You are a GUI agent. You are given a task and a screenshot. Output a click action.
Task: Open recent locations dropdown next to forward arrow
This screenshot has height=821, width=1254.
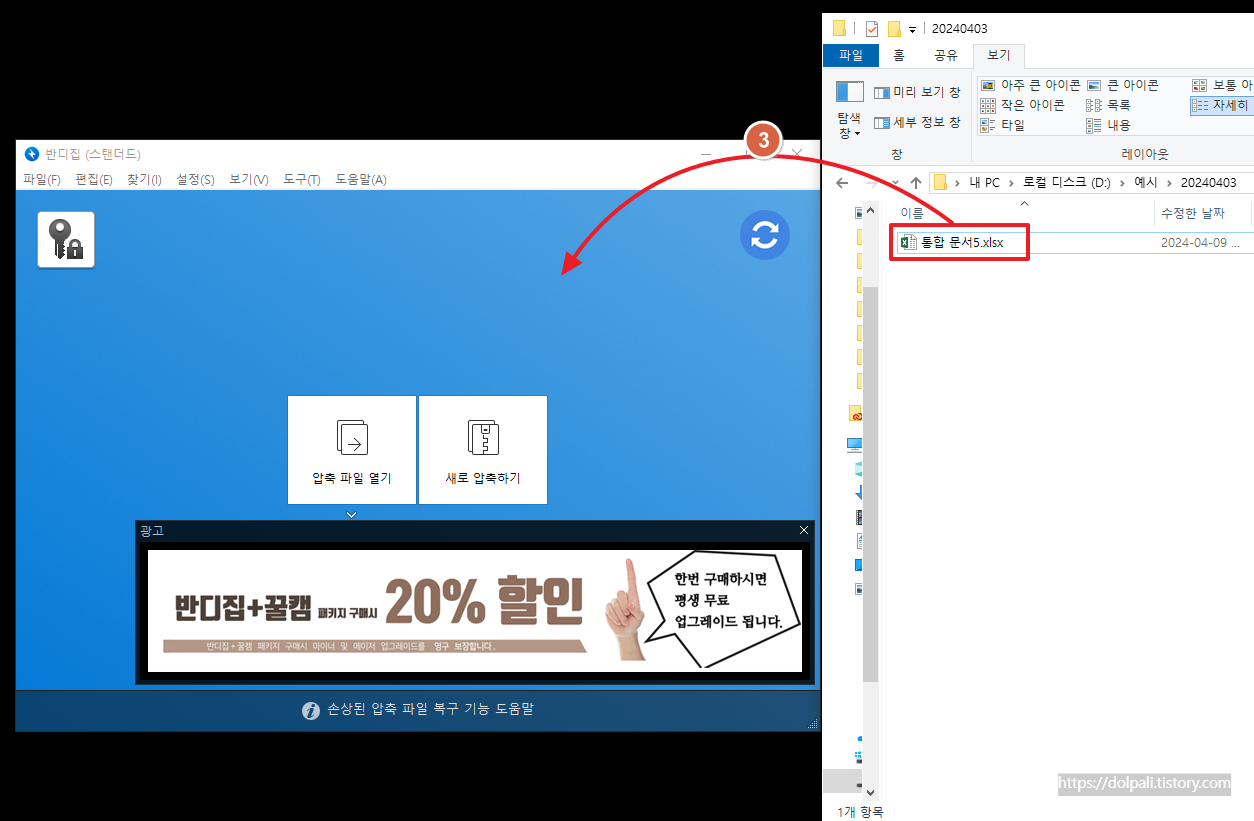tap(894, 183)
